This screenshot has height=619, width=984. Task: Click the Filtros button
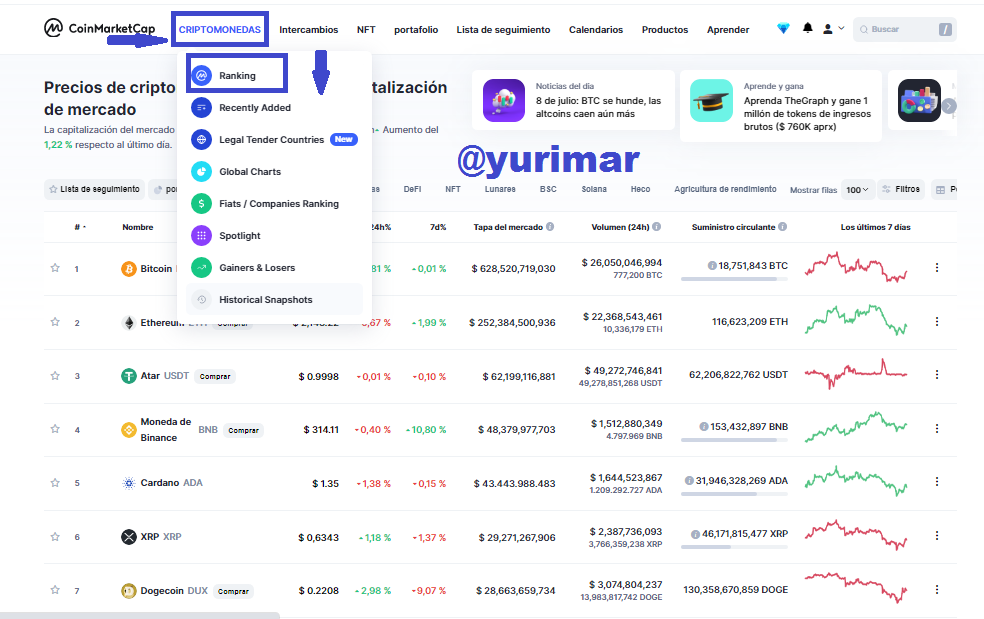click(901, 189)
